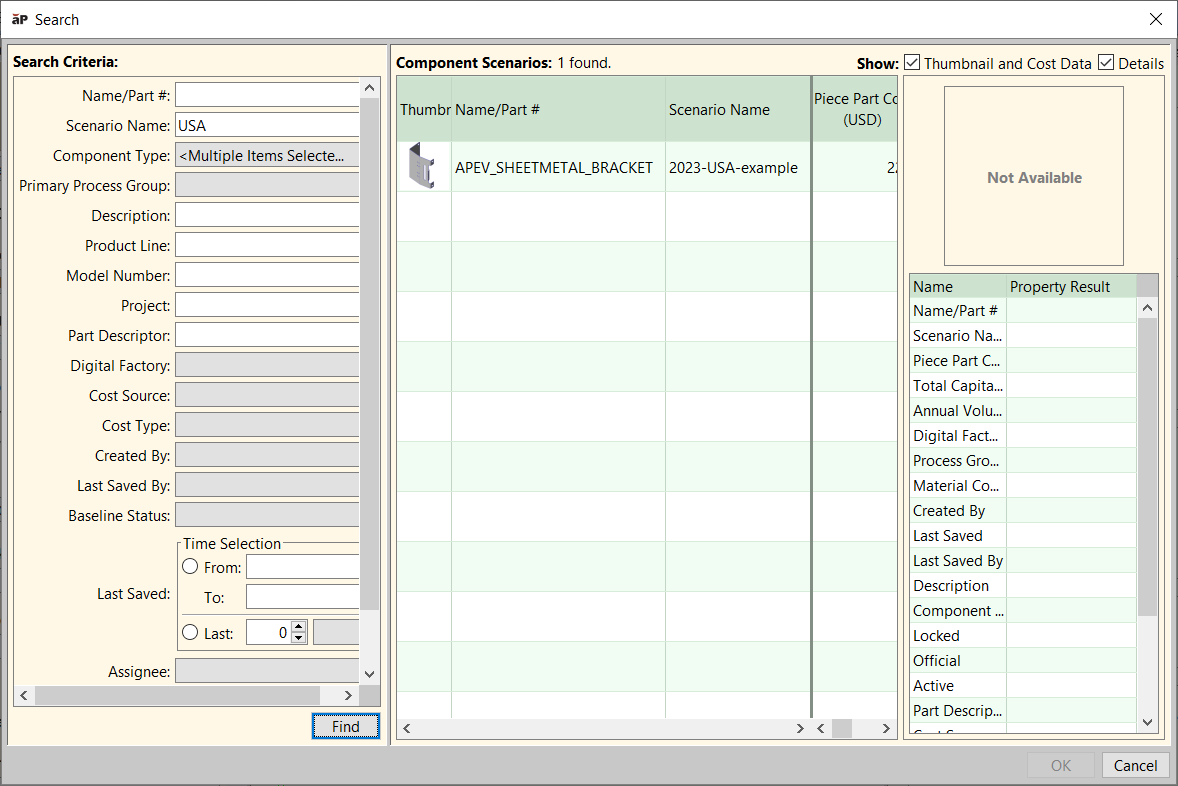Click the search criteria scroll down arrow
This screenshot has width=1178, height=786.
(x=369, y=674)
